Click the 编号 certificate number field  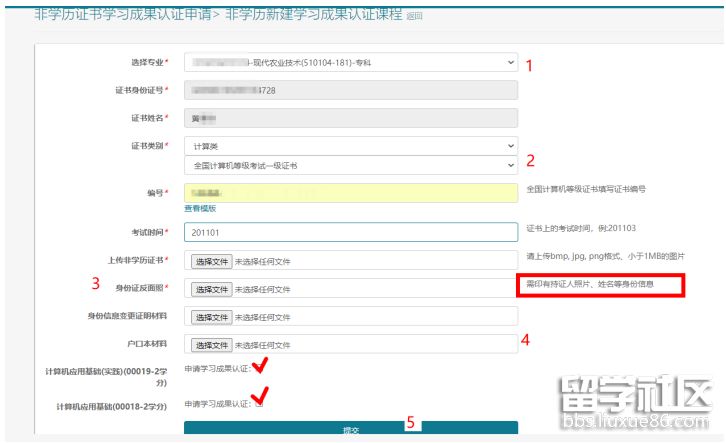click(350, 192)
